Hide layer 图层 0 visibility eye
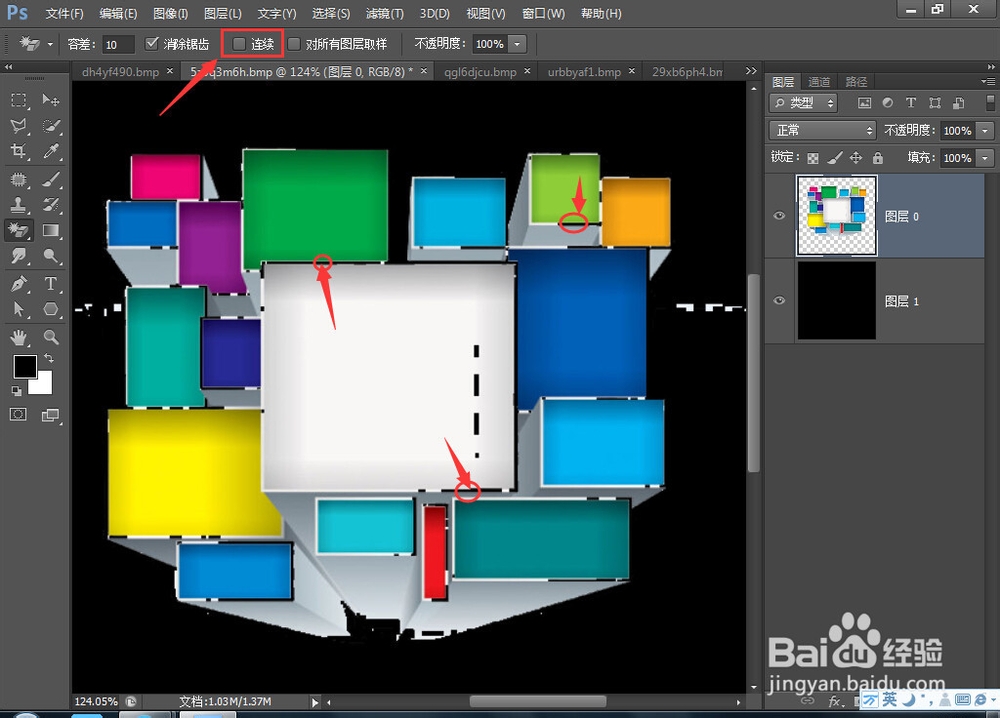Screen dimensions: 1000x718 [779, 216]
